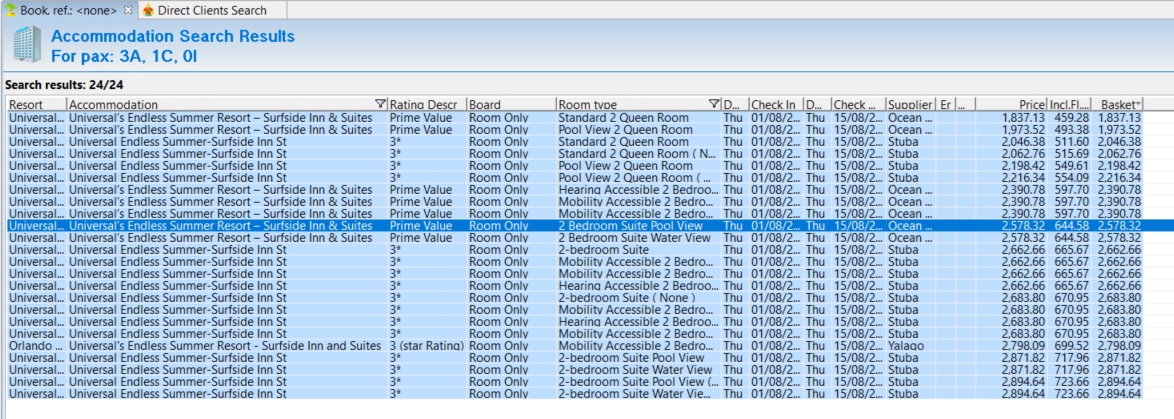Click the palm icon on the Book. ref. tab
The width and height of the screenshot is (1174, 419).
click(x=10, y=10)
